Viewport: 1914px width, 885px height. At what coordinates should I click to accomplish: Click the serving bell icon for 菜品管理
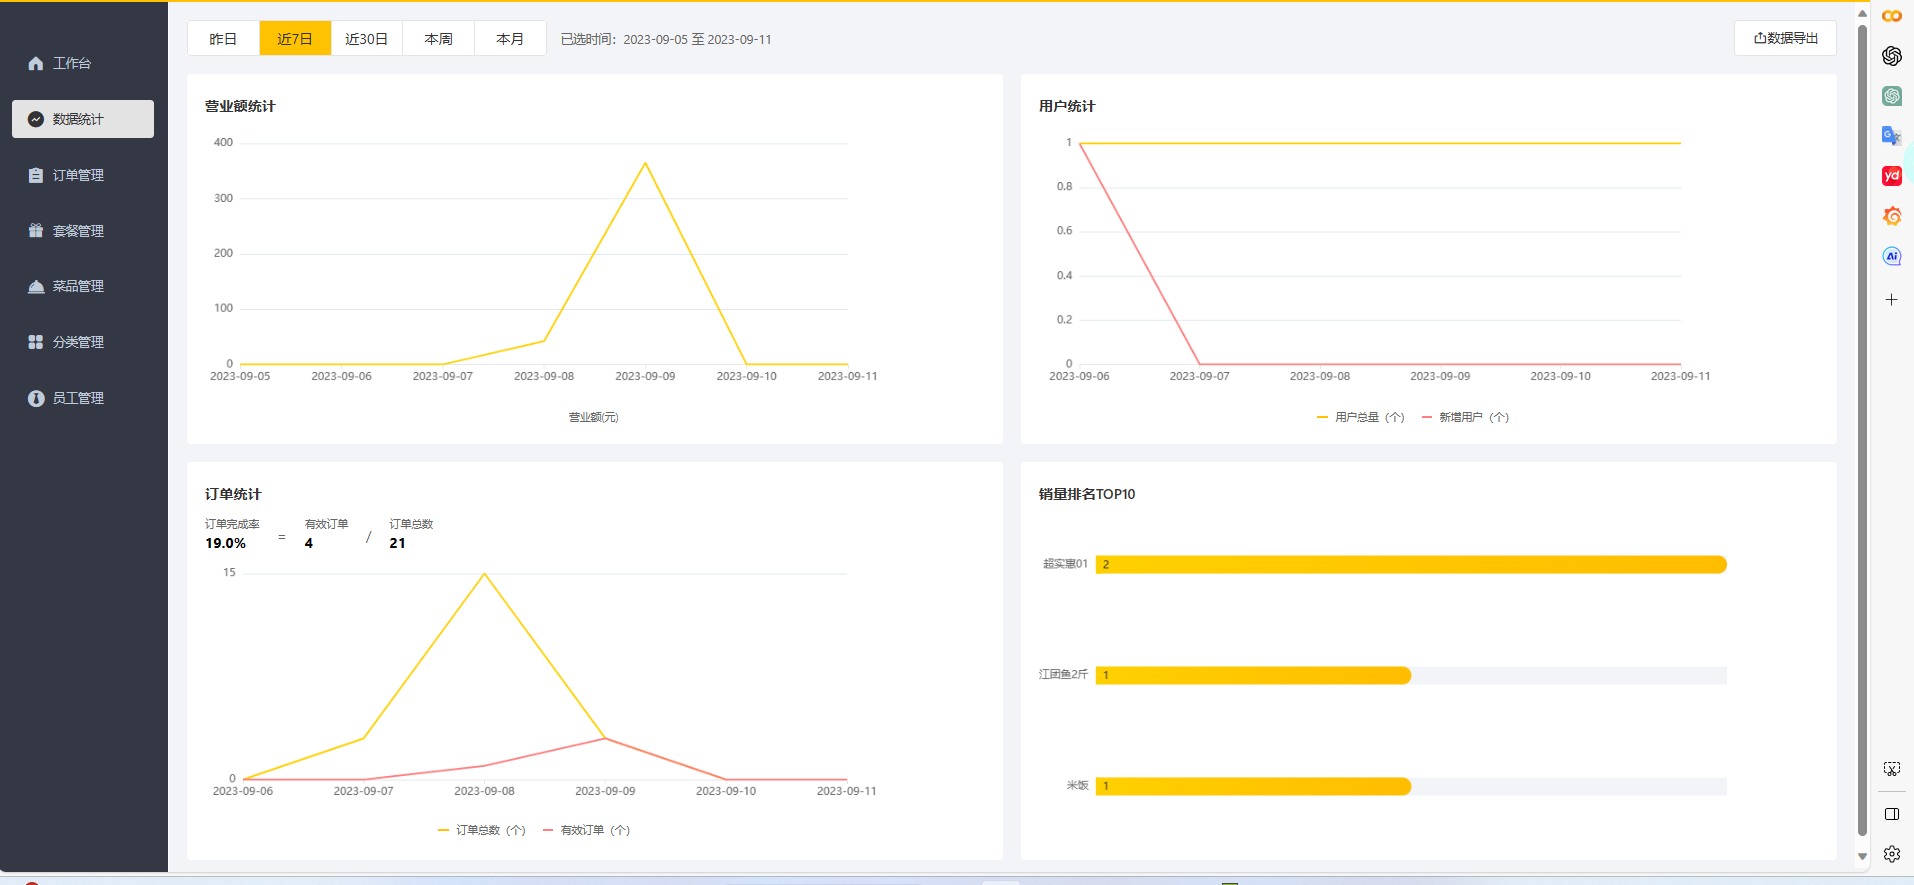point(36,287)
